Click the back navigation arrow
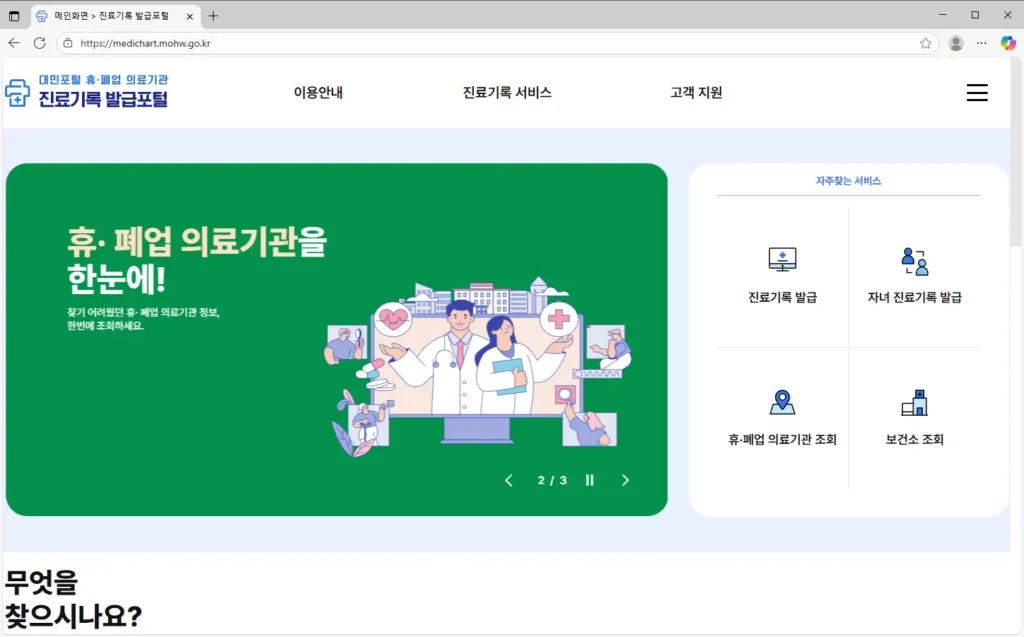 click(x=15, y=44)
